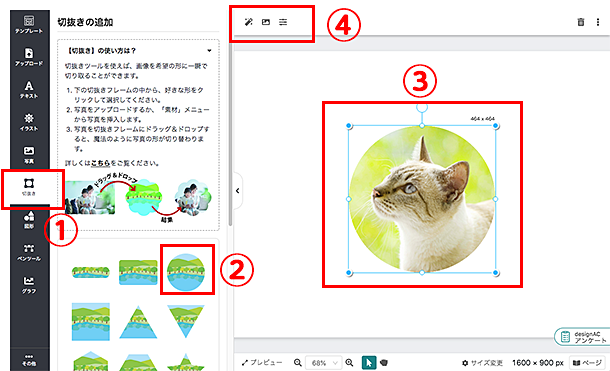Open the 写真 sidebar panel

(x=29, y=154)
